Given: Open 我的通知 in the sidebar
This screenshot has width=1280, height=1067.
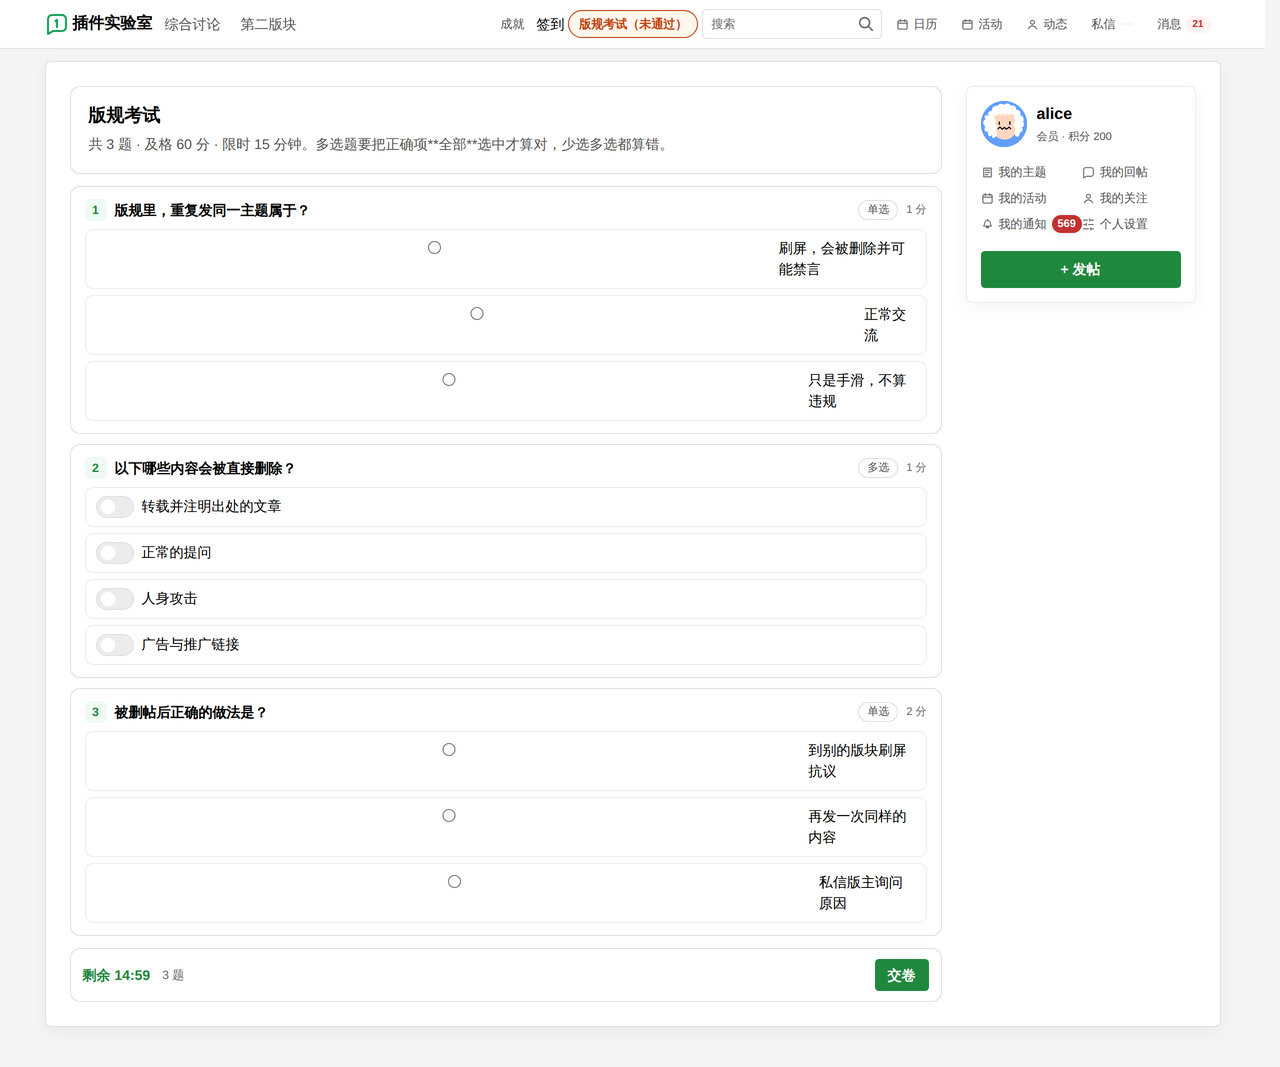Looking at the screenshot, I should point(1014,224).
